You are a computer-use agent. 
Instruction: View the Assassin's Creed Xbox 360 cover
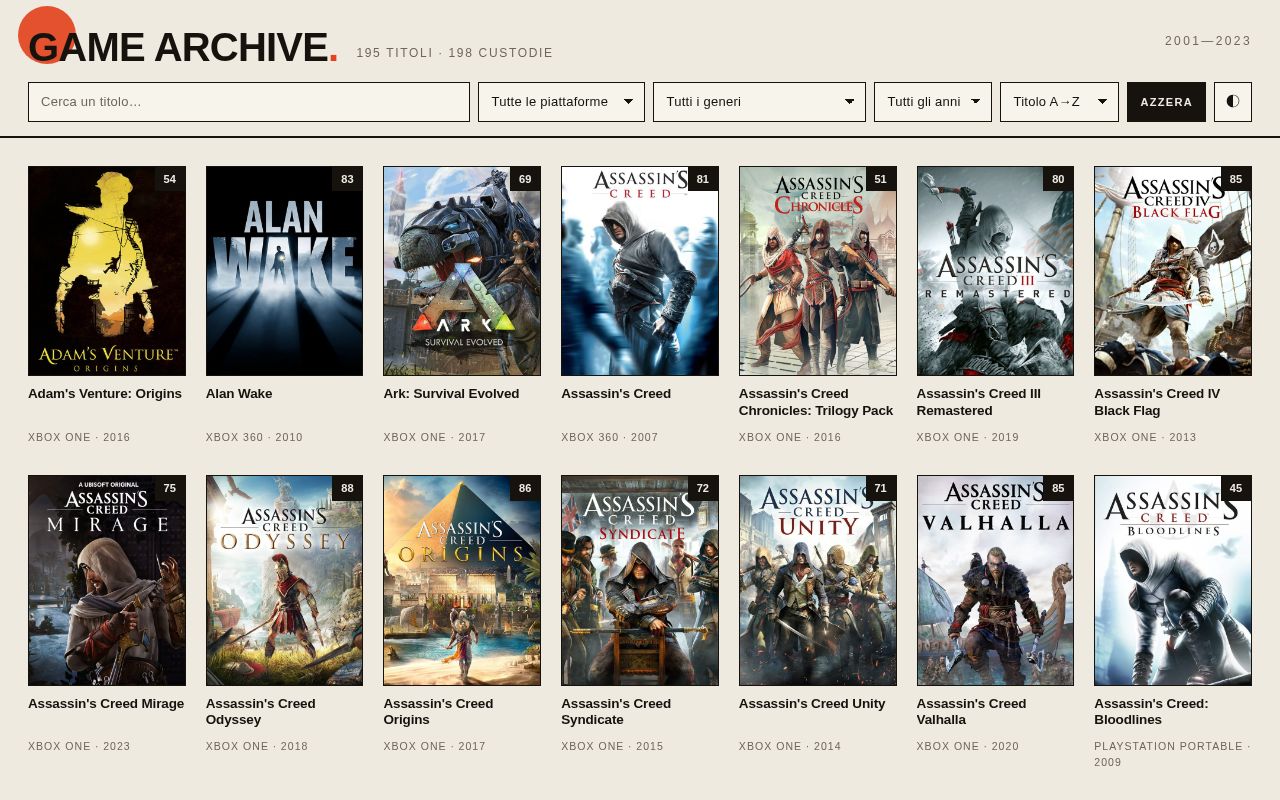click(x=640, y=271)
